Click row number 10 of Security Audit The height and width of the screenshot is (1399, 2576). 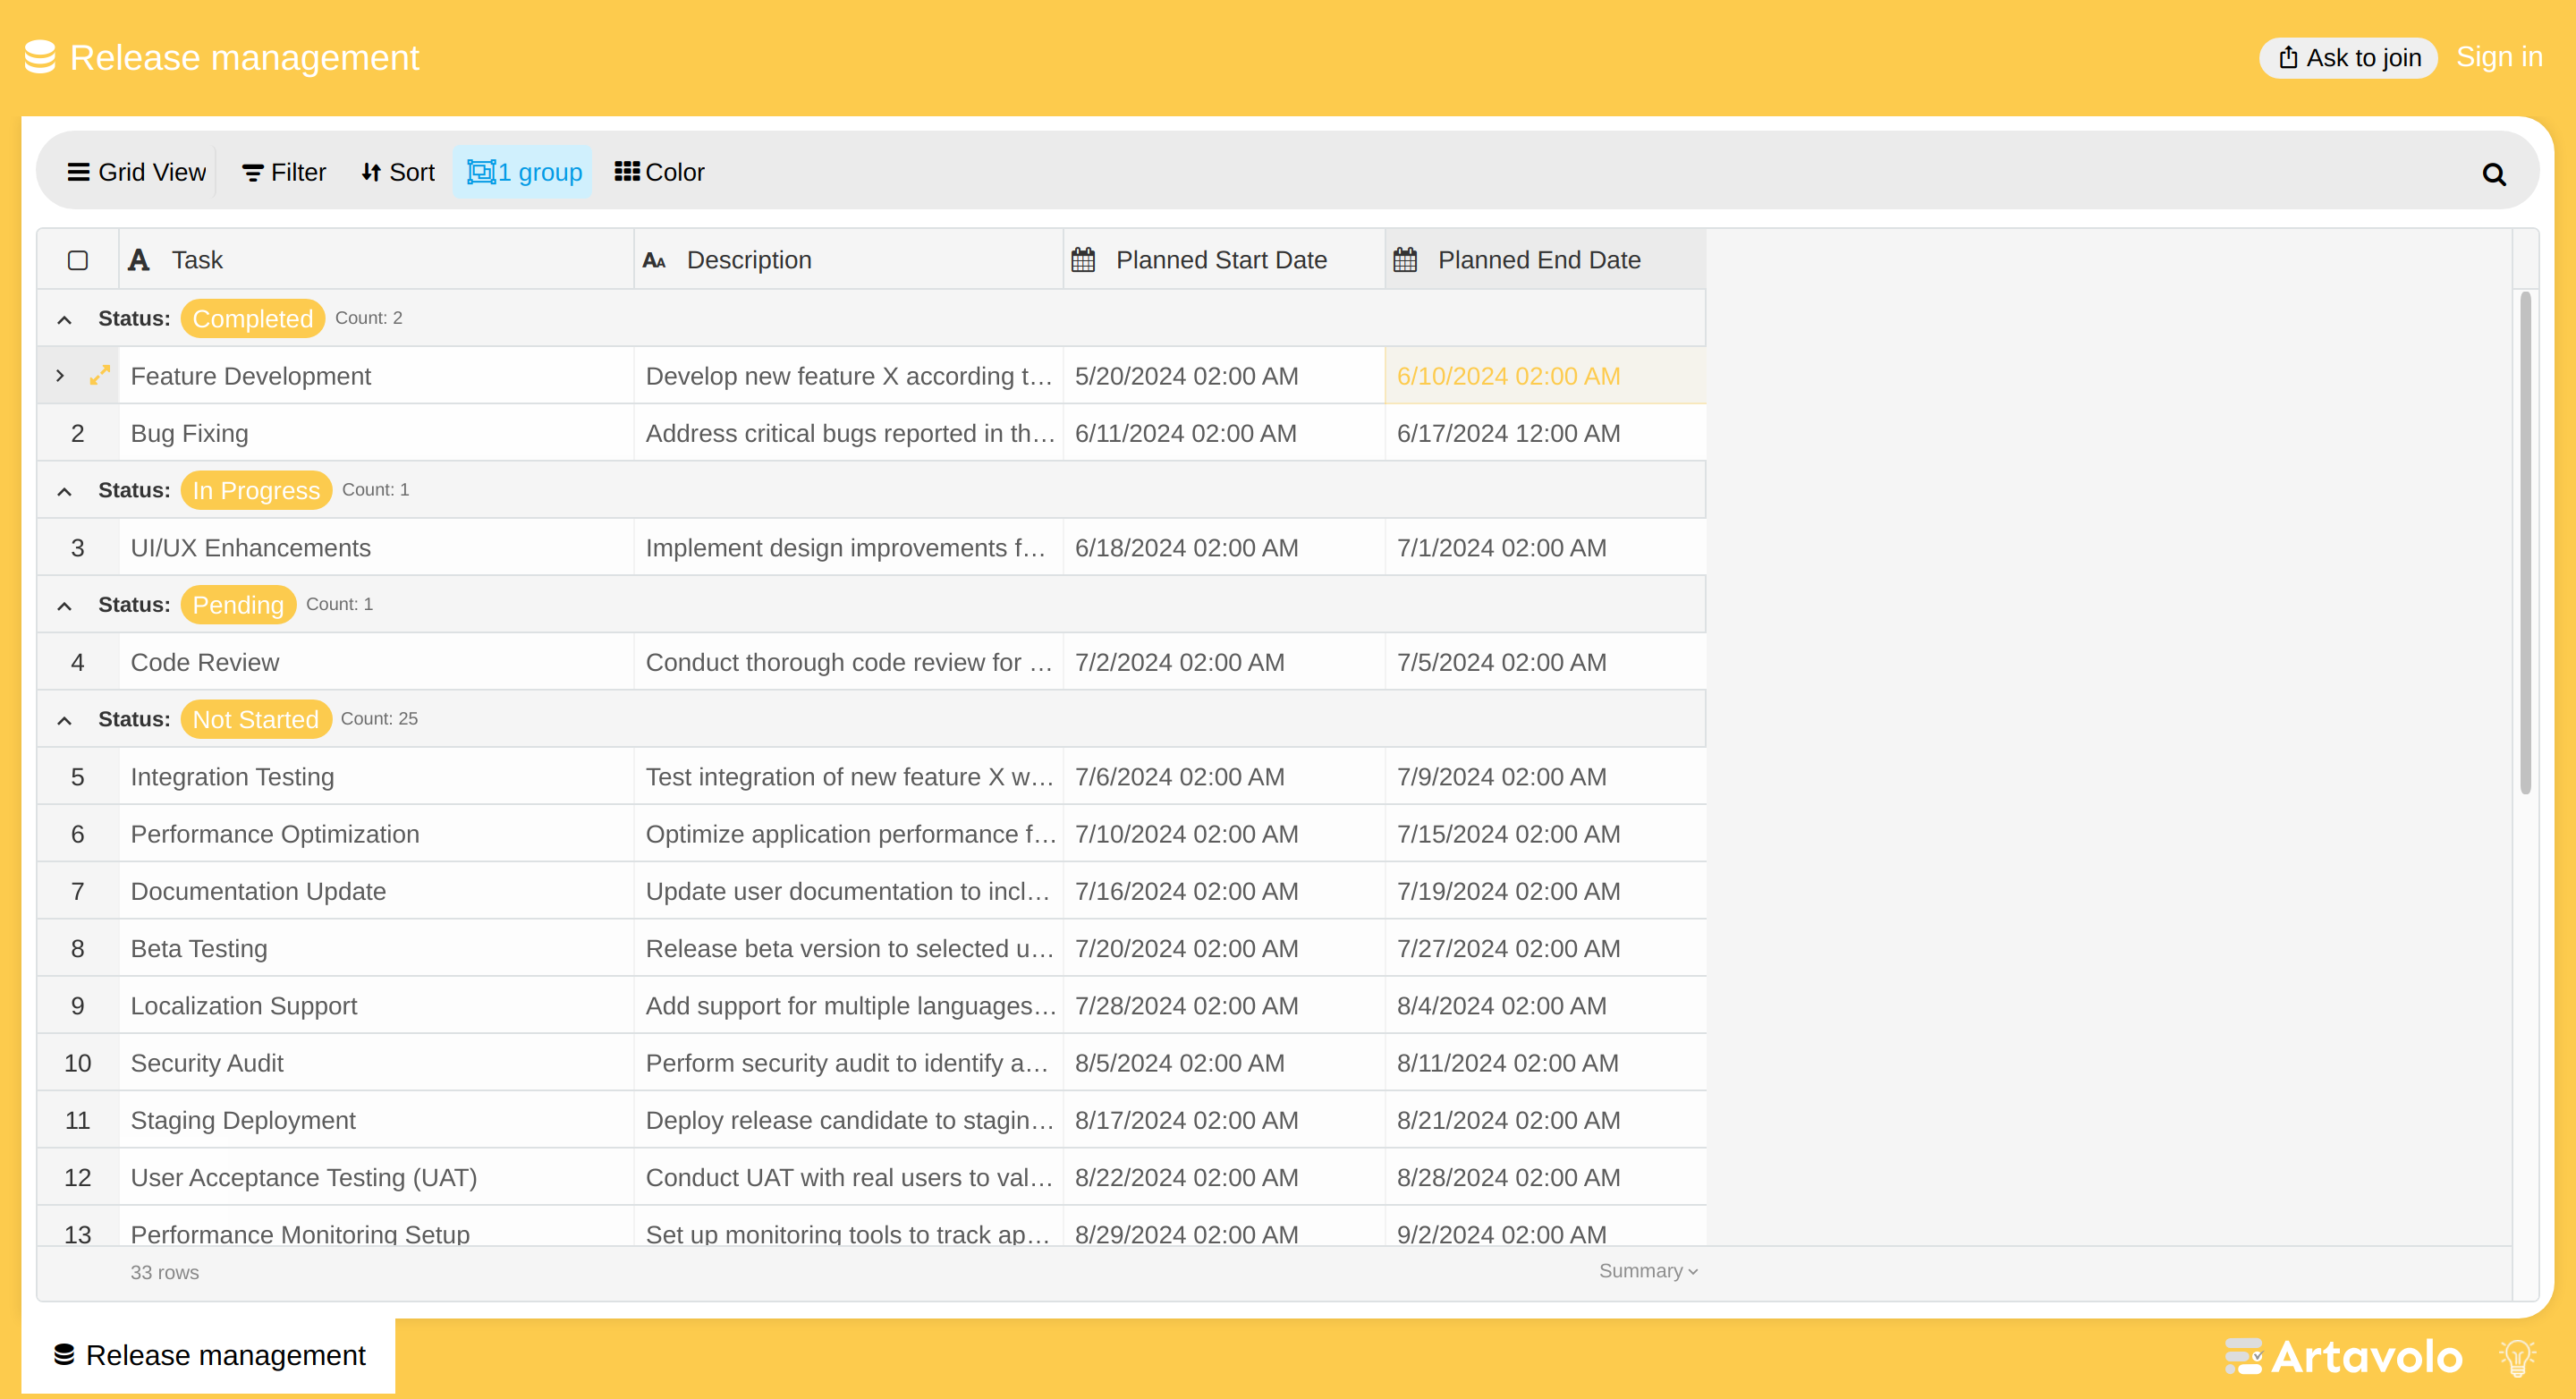78,1063
